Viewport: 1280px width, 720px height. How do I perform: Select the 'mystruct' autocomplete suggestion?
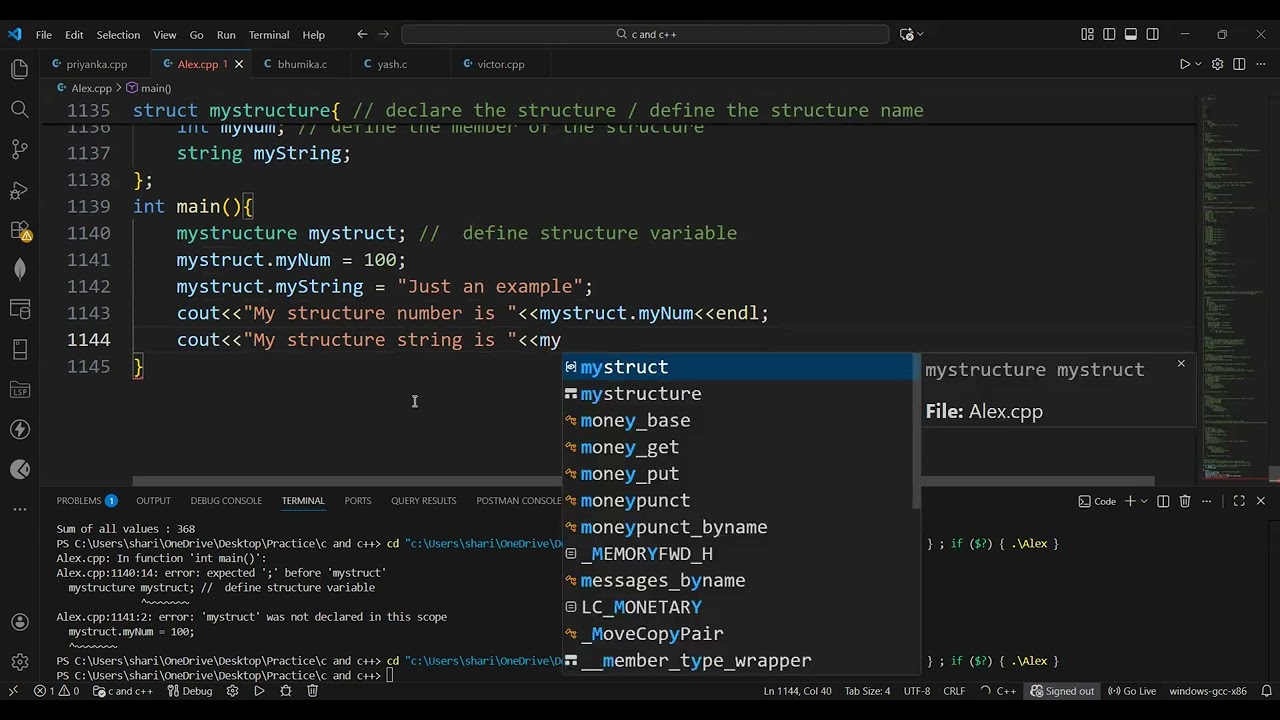738,367
